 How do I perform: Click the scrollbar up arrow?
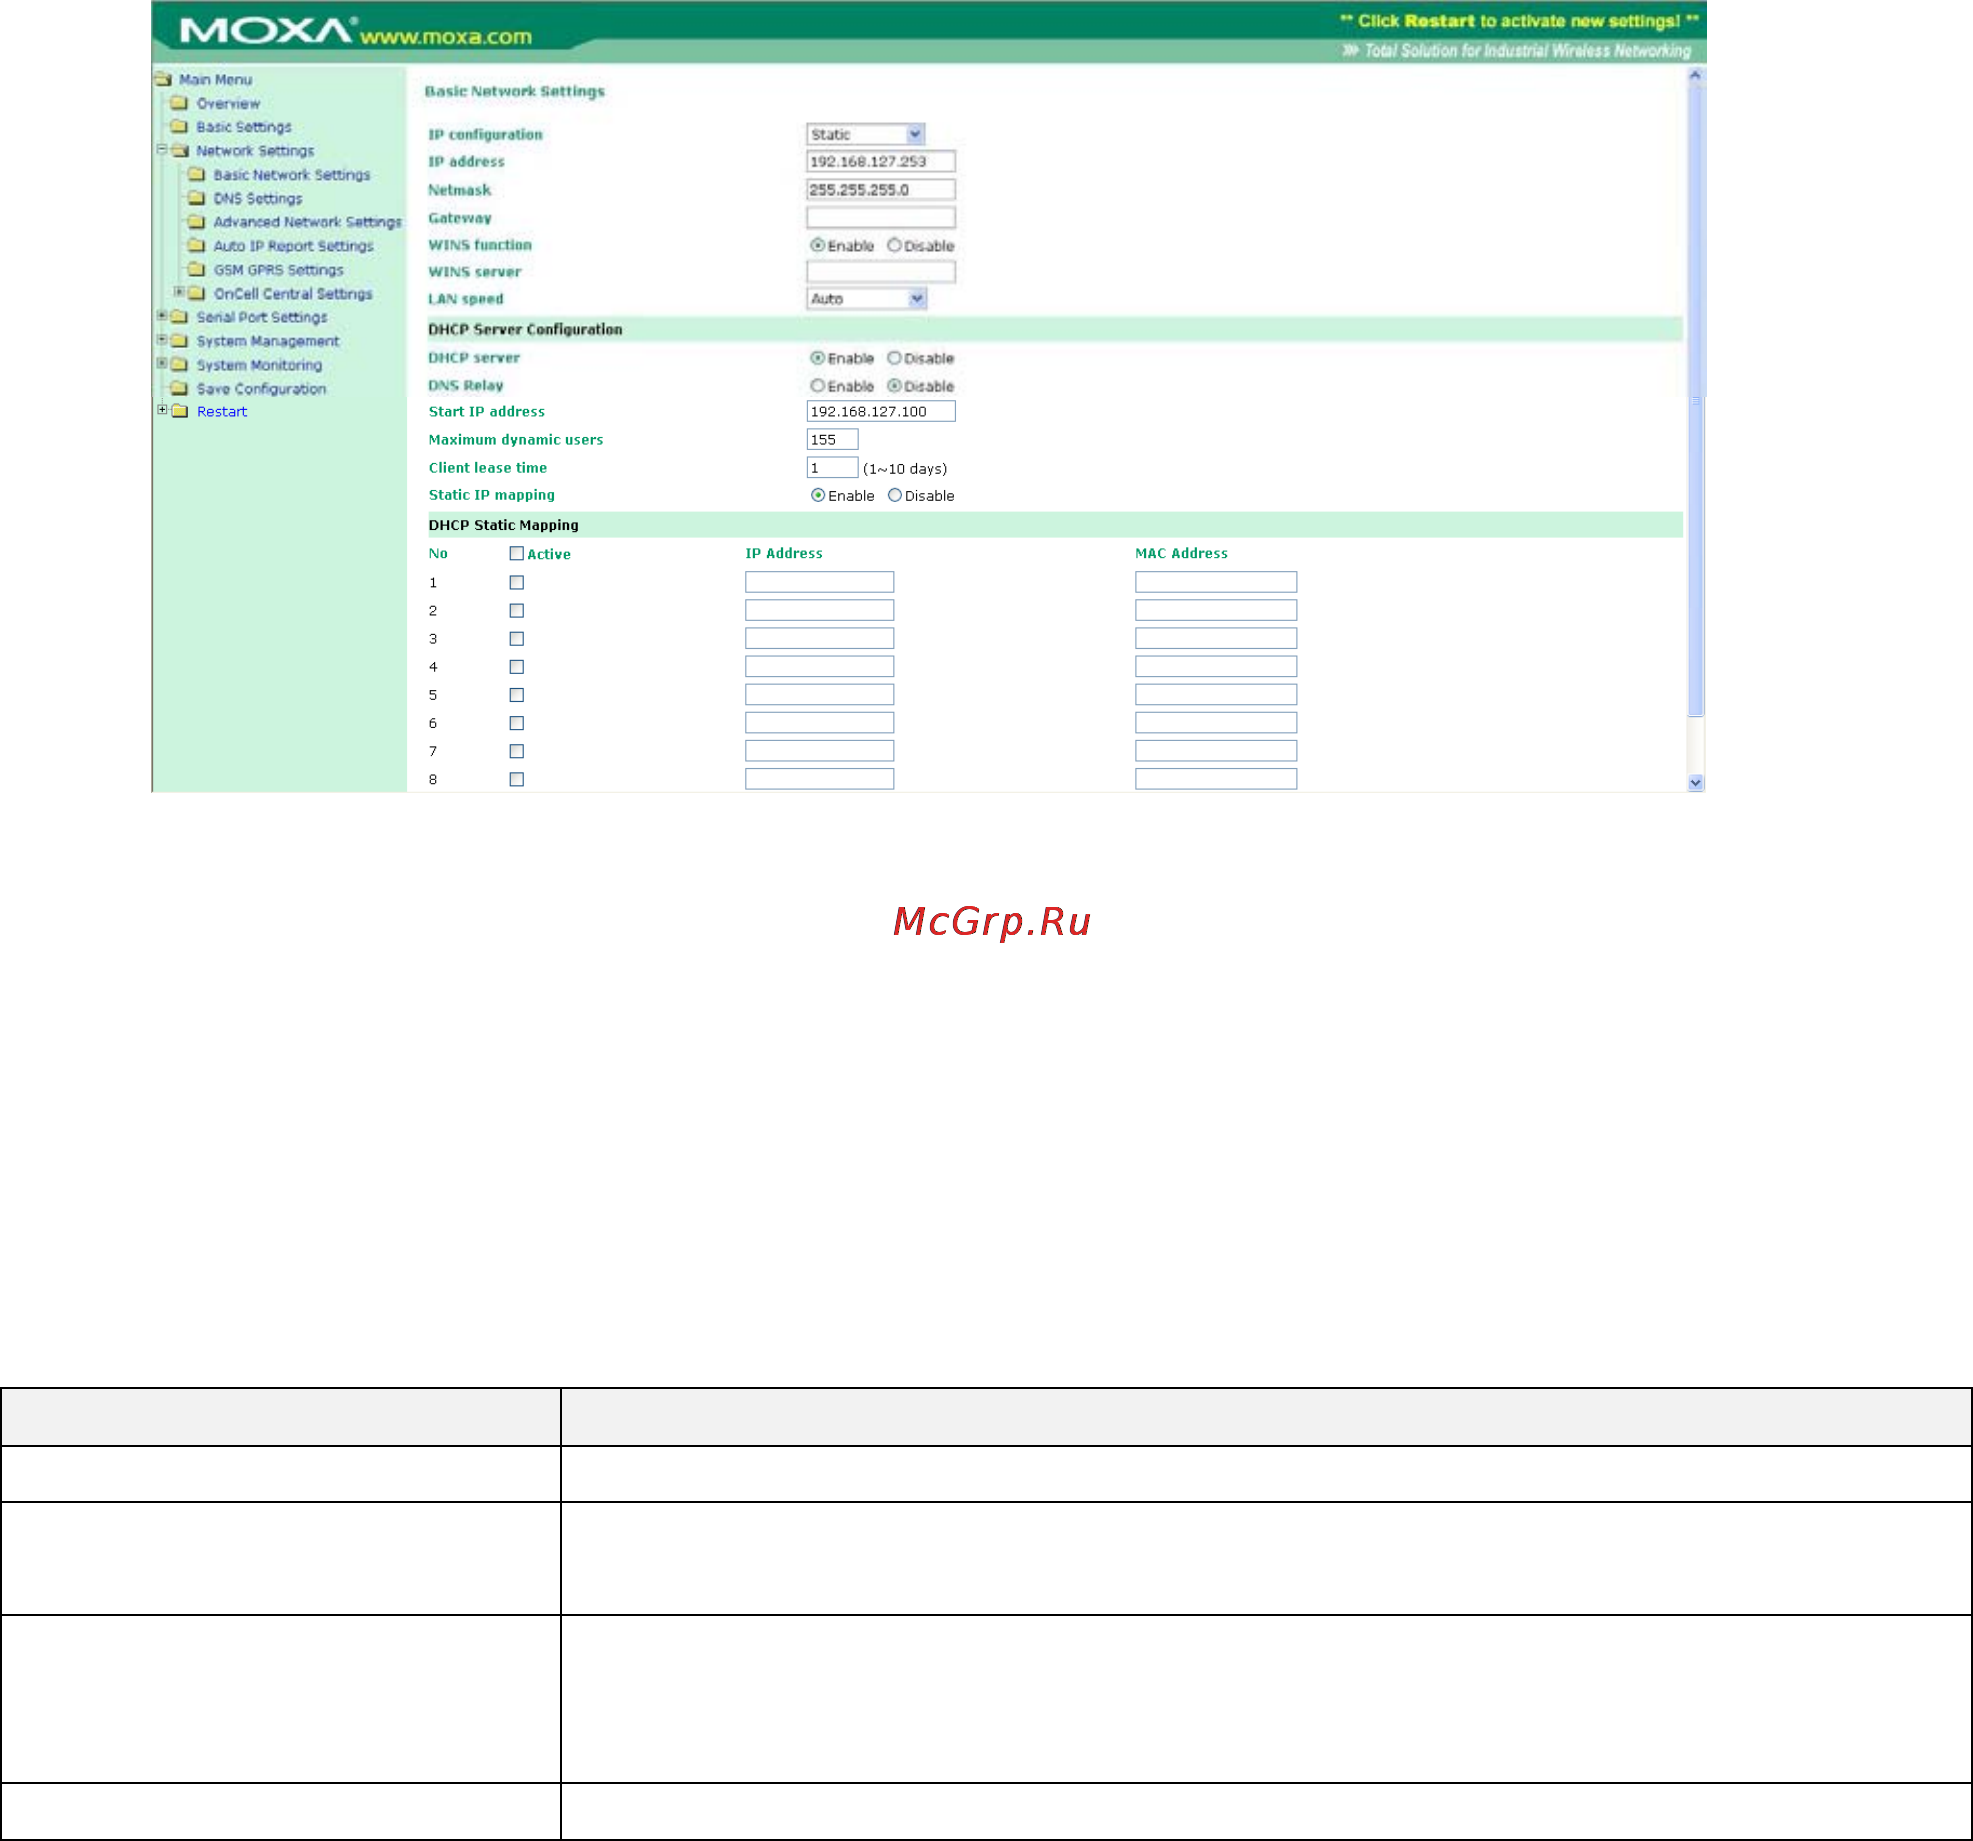coord(1695,75)
